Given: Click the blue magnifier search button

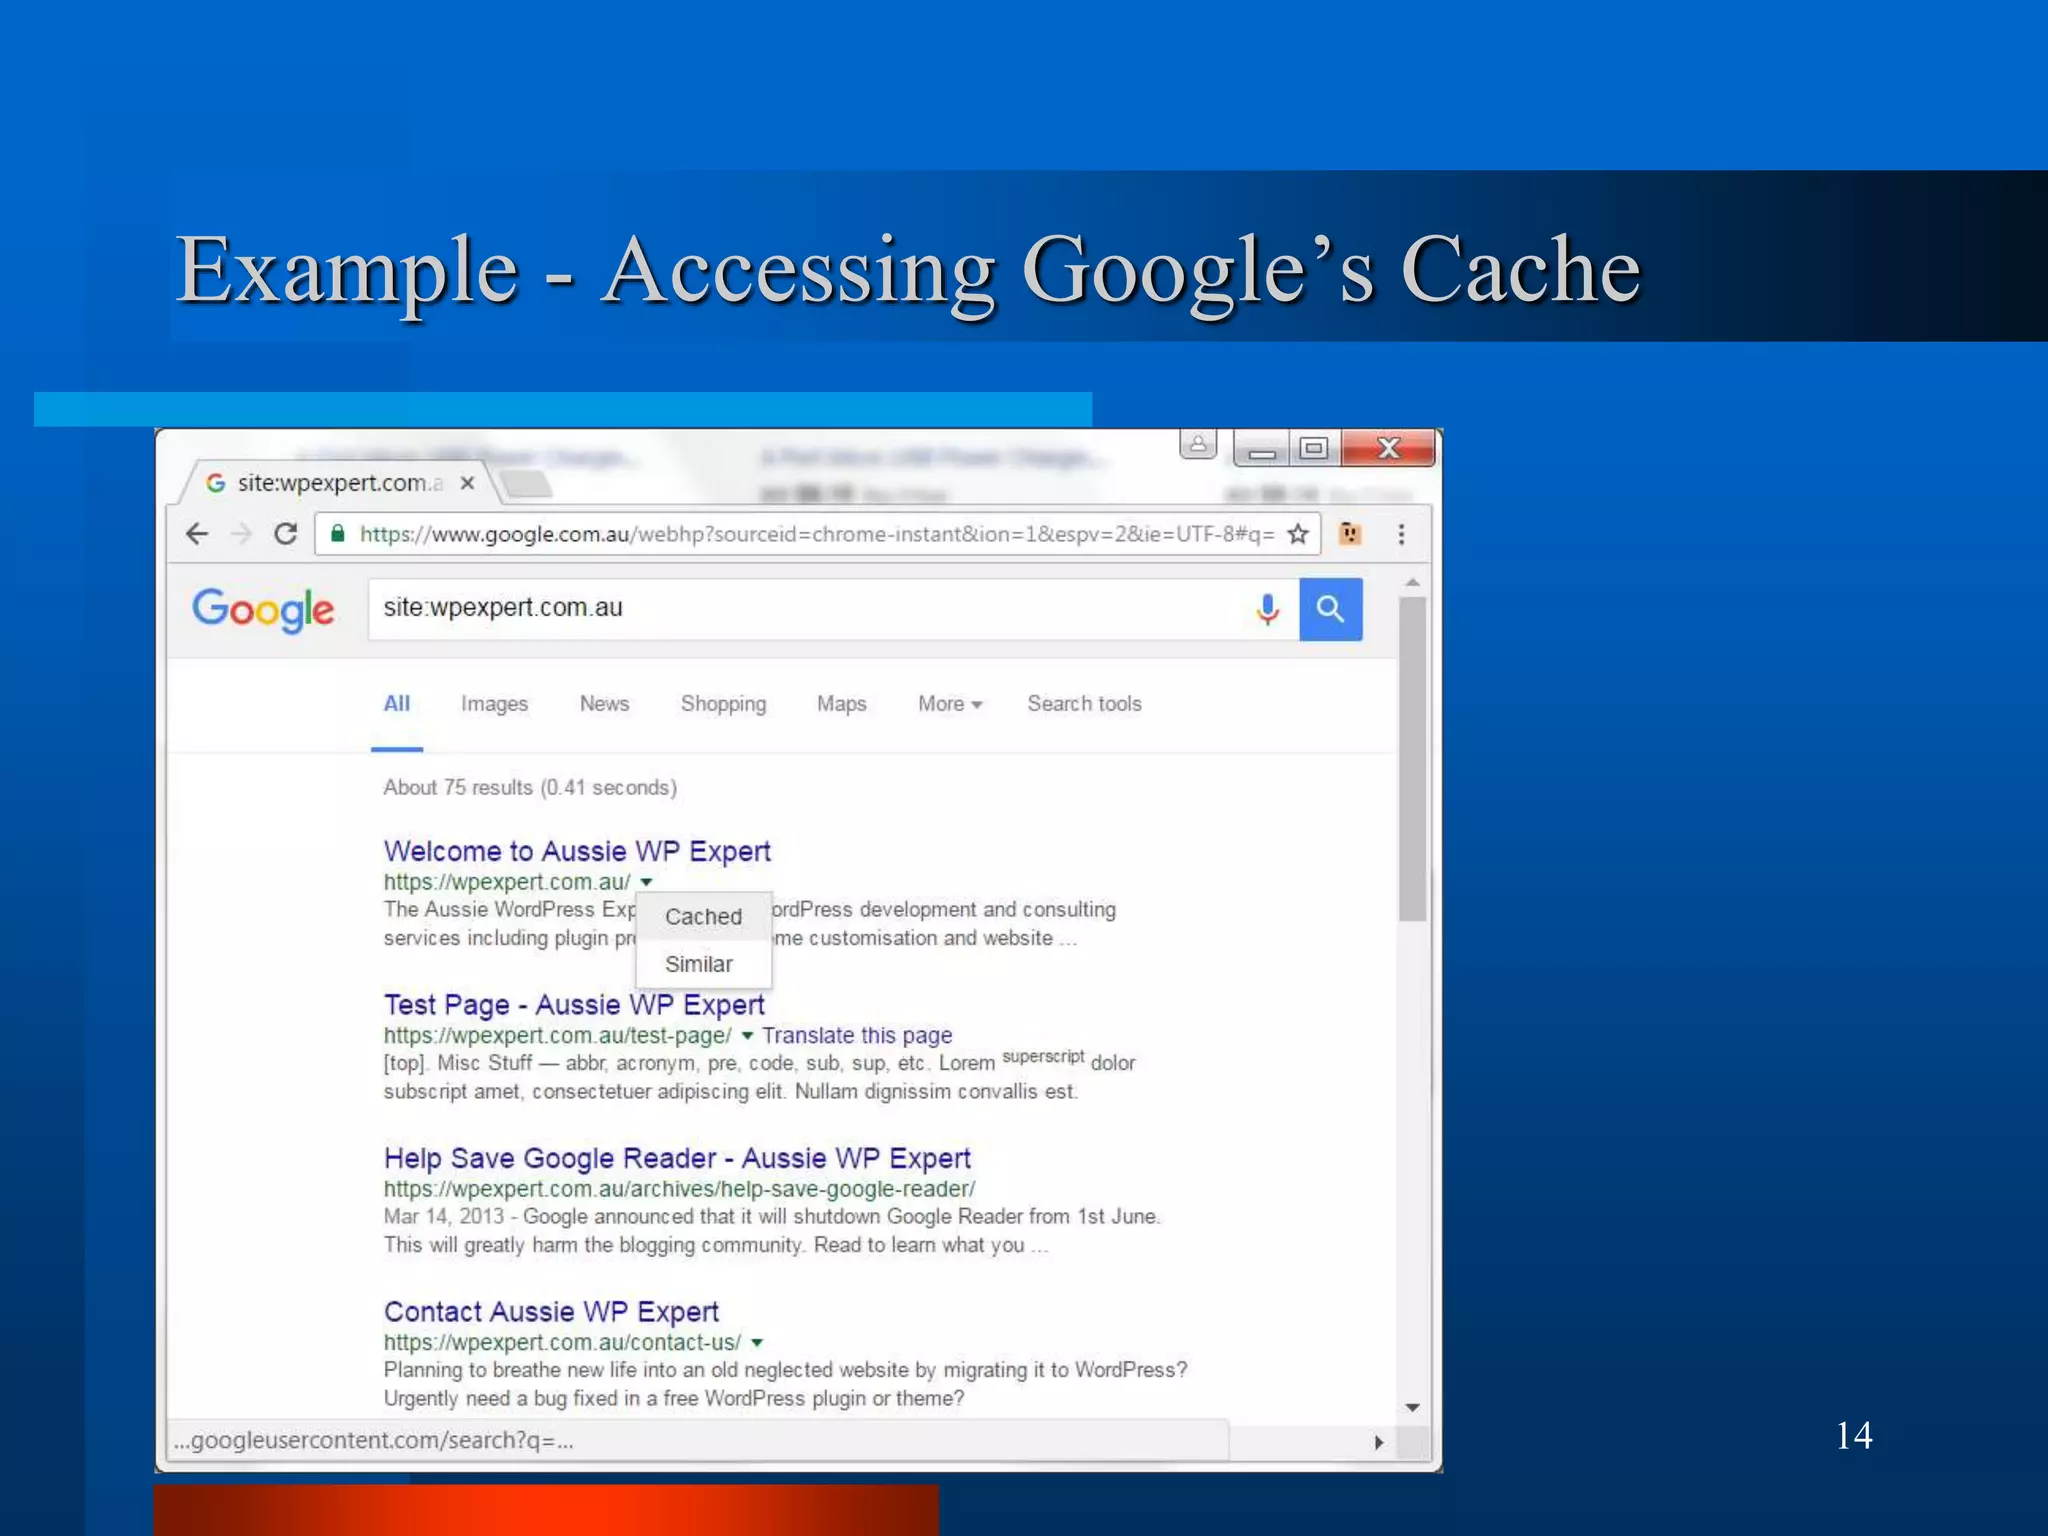Looking at the screenshot, I should click(1330, 609).
